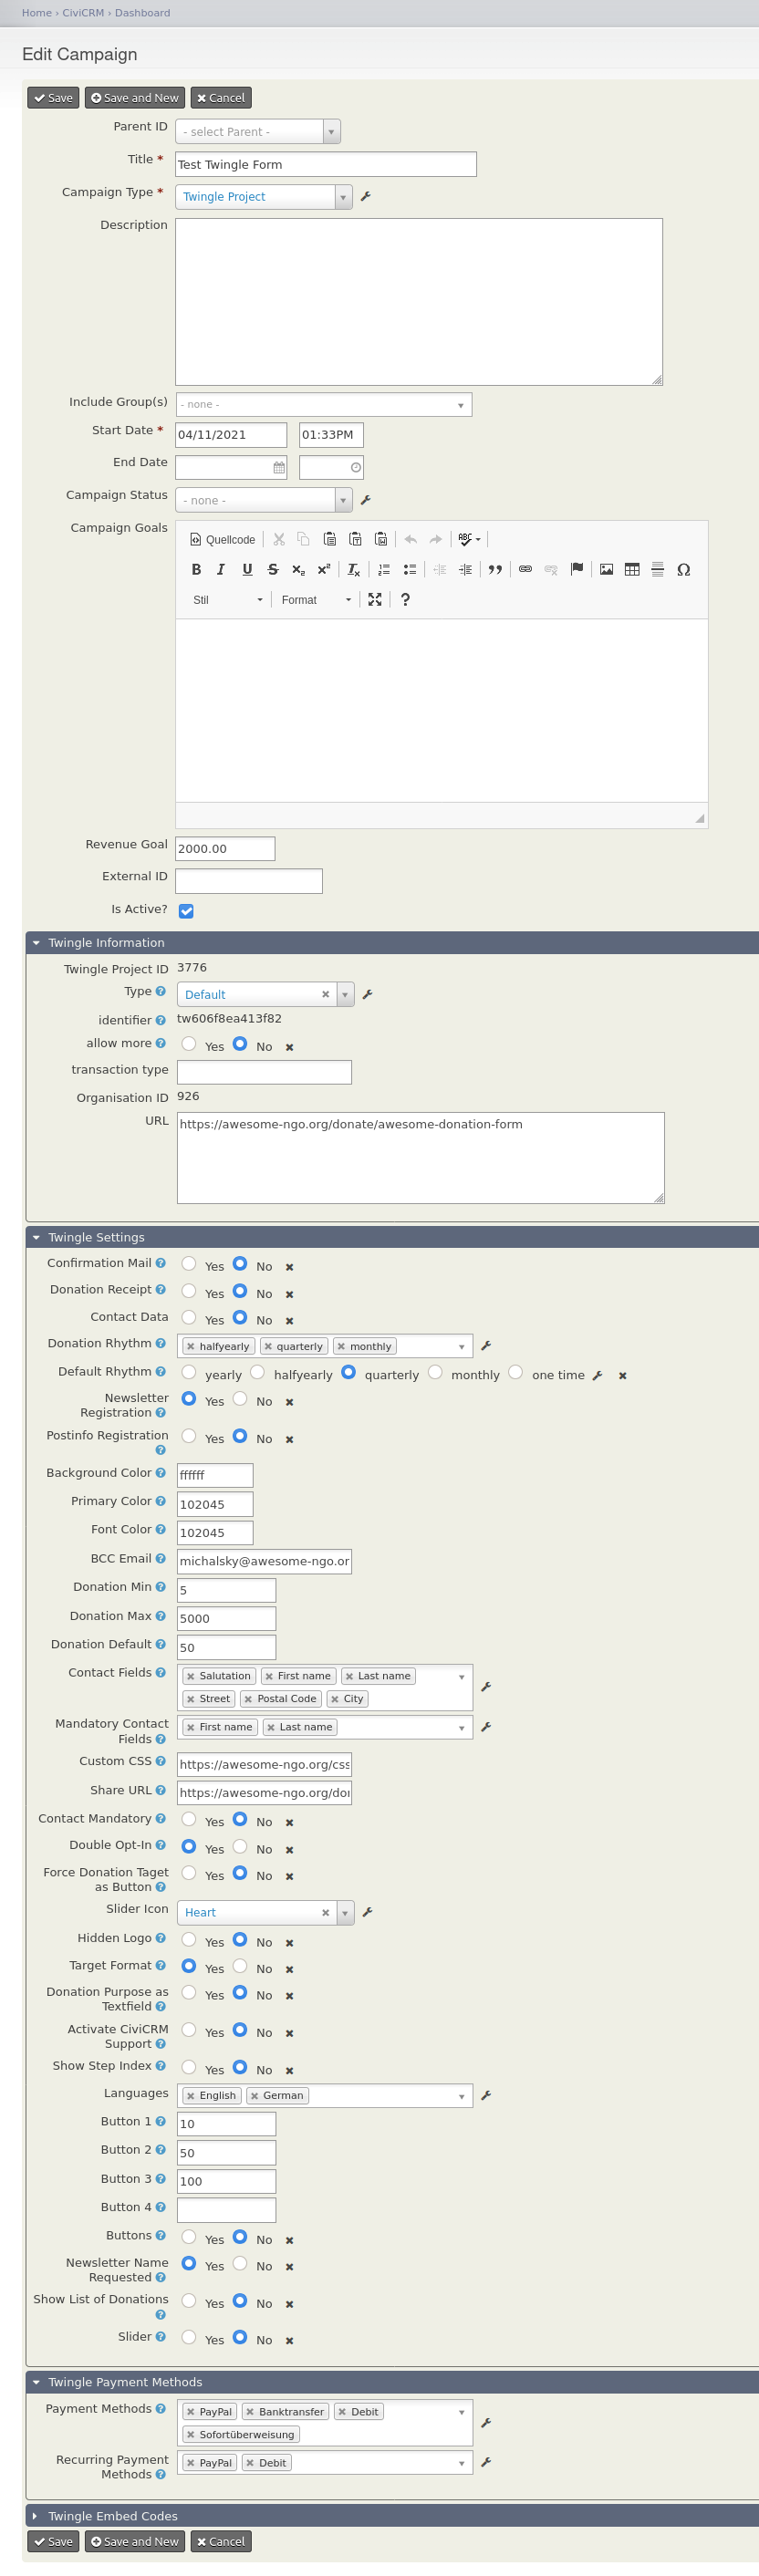Select No for Double Opt-In
This screenshot has width=759, height=2576.
240,1846
